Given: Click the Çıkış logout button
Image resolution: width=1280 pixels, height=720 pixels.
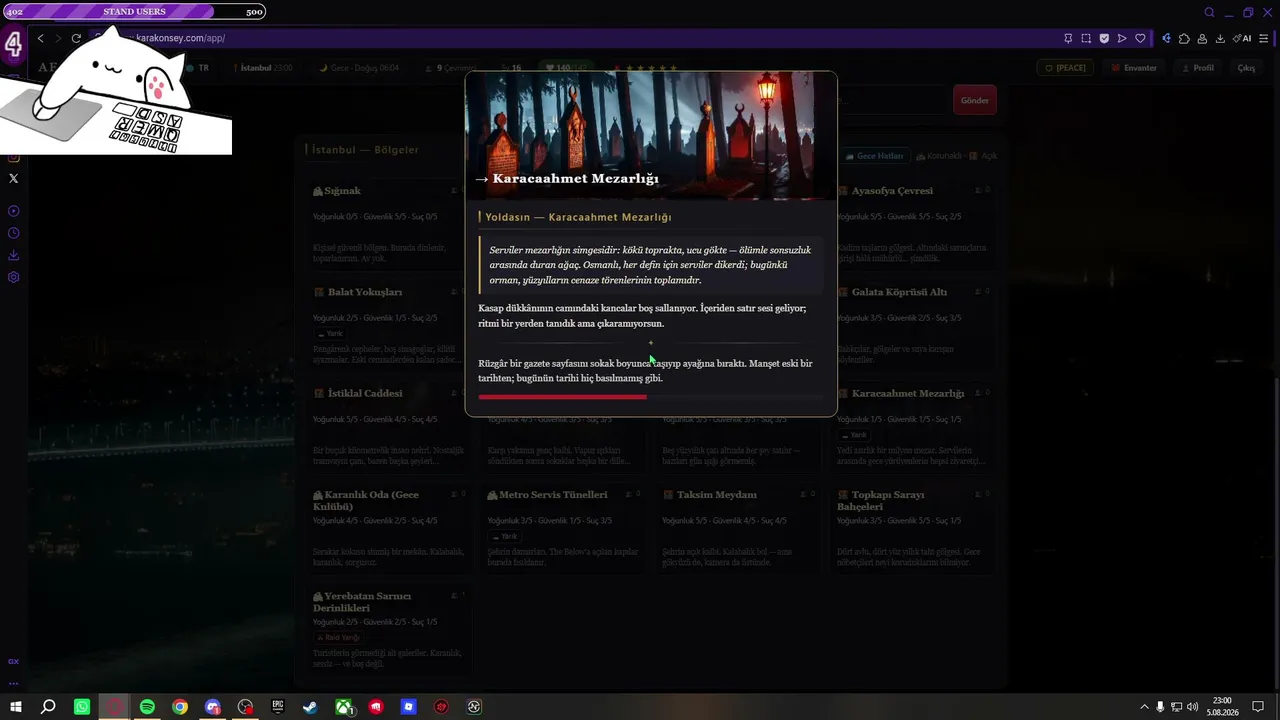Looking at the screenshot, I should coord(1246,68).
